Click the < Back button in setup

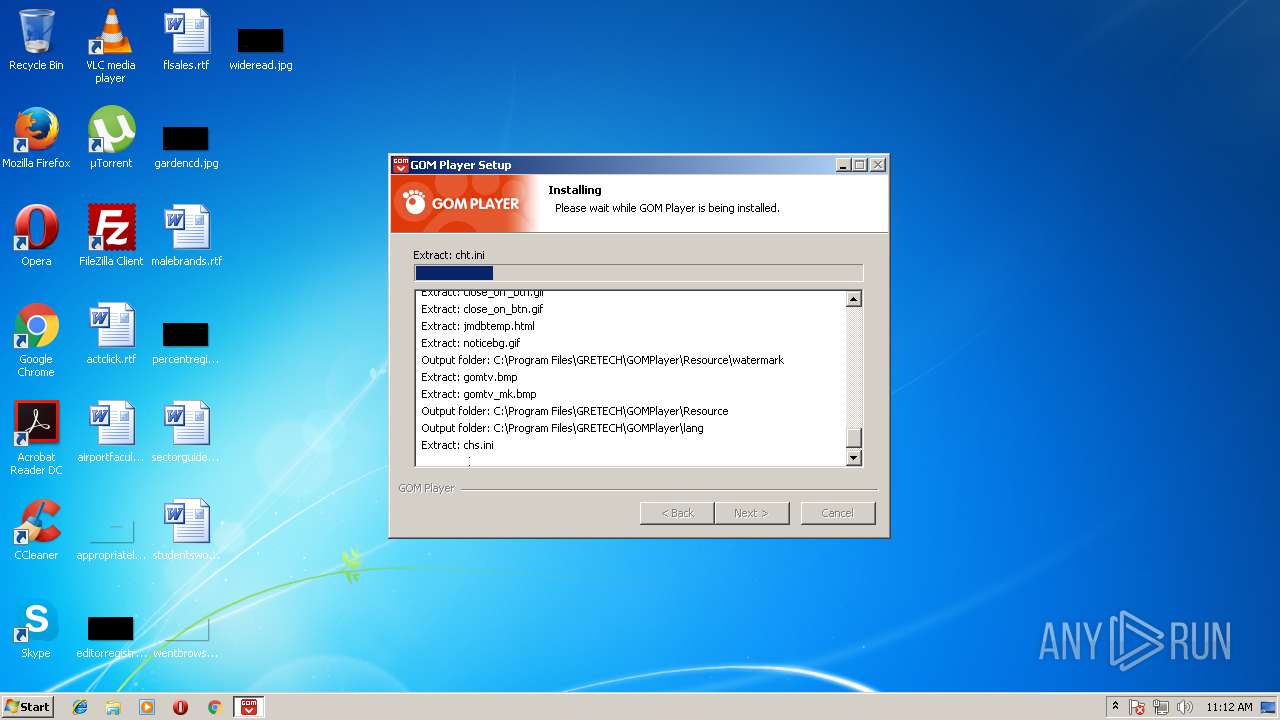(677, 513)
